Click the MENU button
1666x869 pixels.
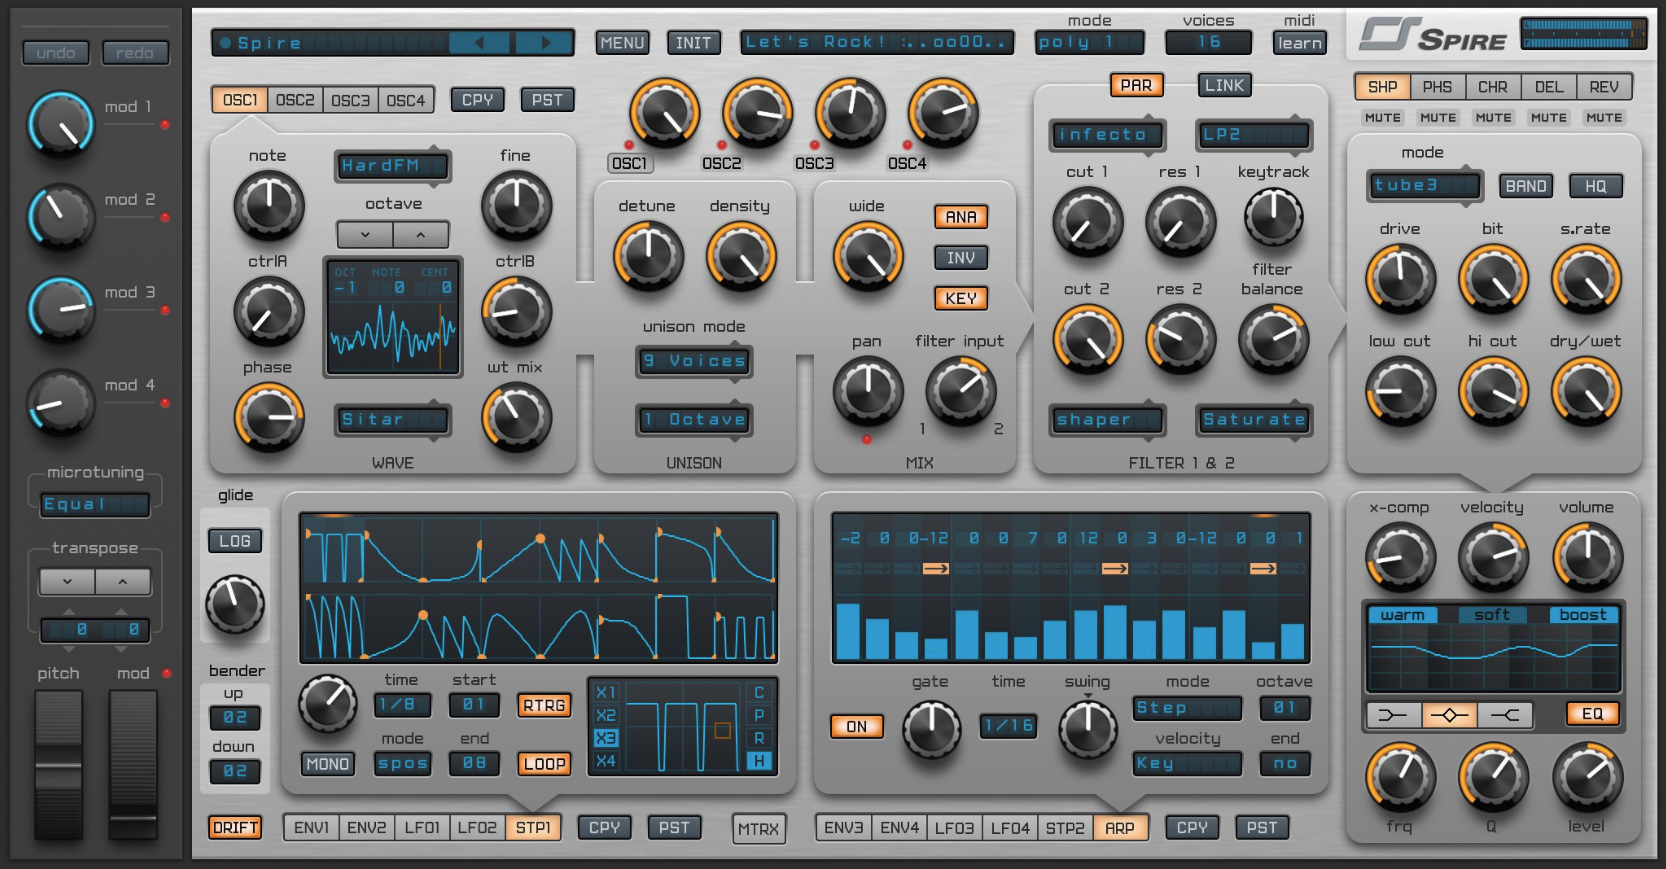622,43
